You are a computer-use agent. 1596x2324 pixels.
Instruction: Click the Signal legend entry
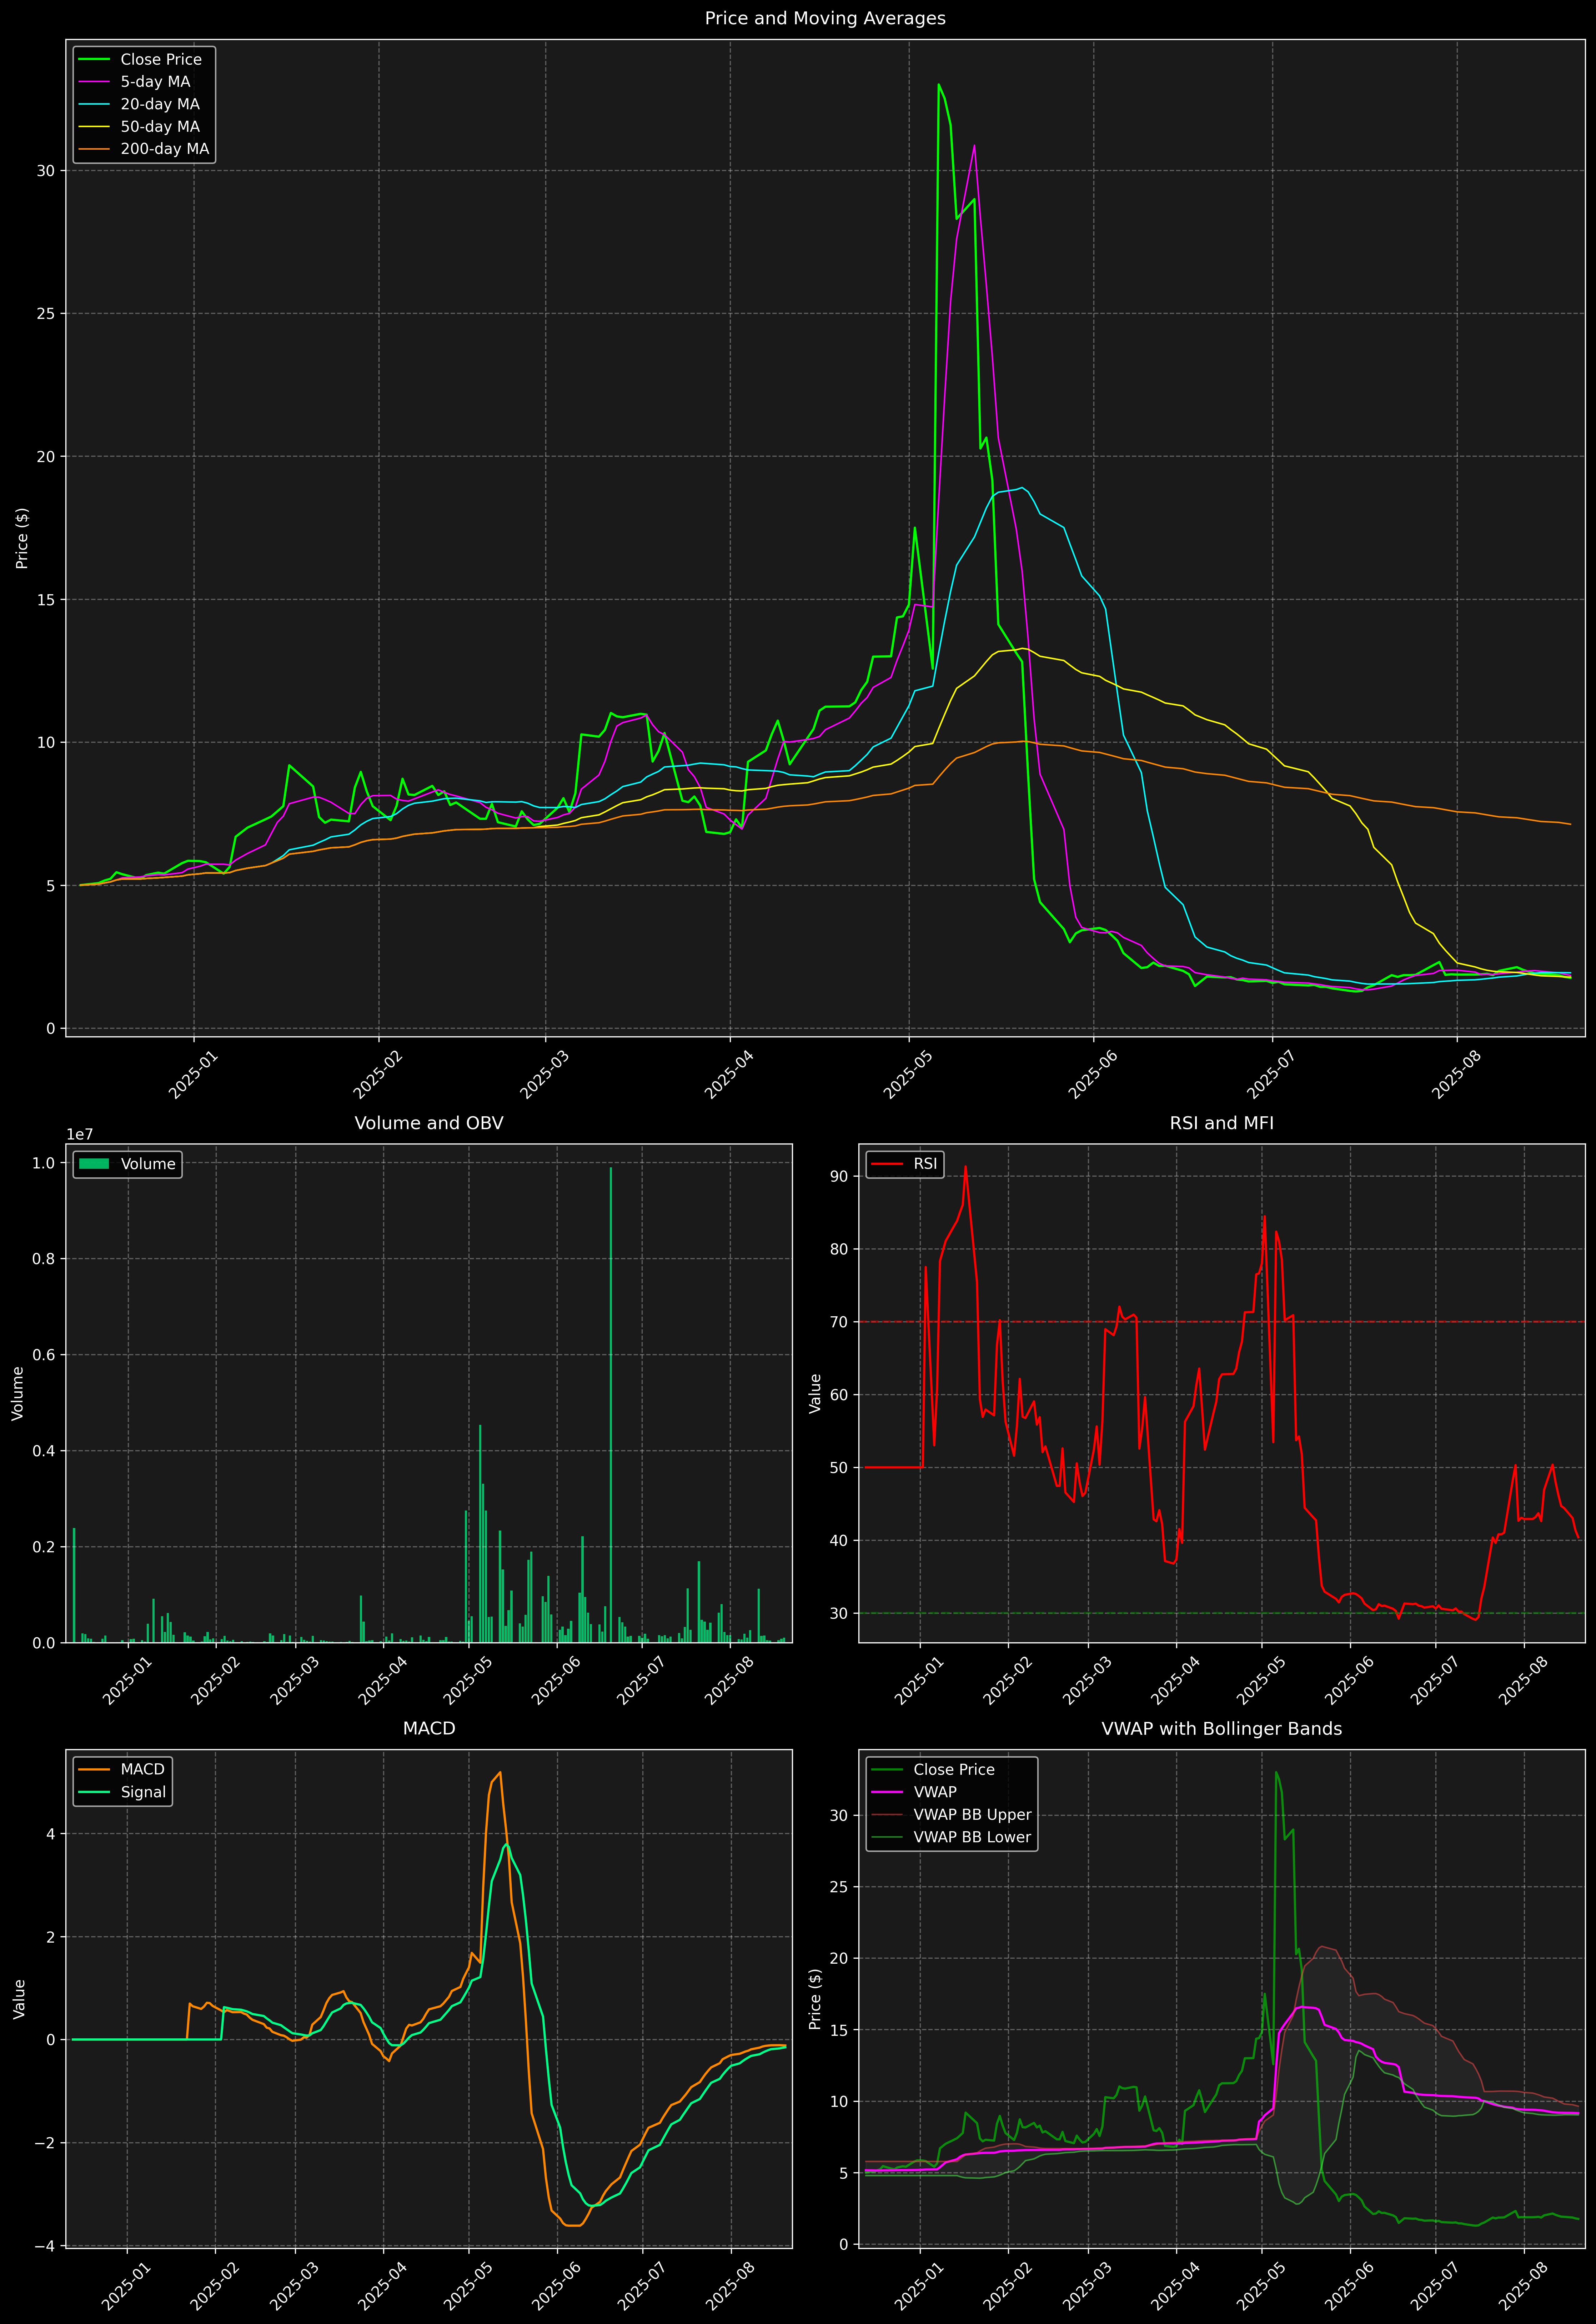143,1792
